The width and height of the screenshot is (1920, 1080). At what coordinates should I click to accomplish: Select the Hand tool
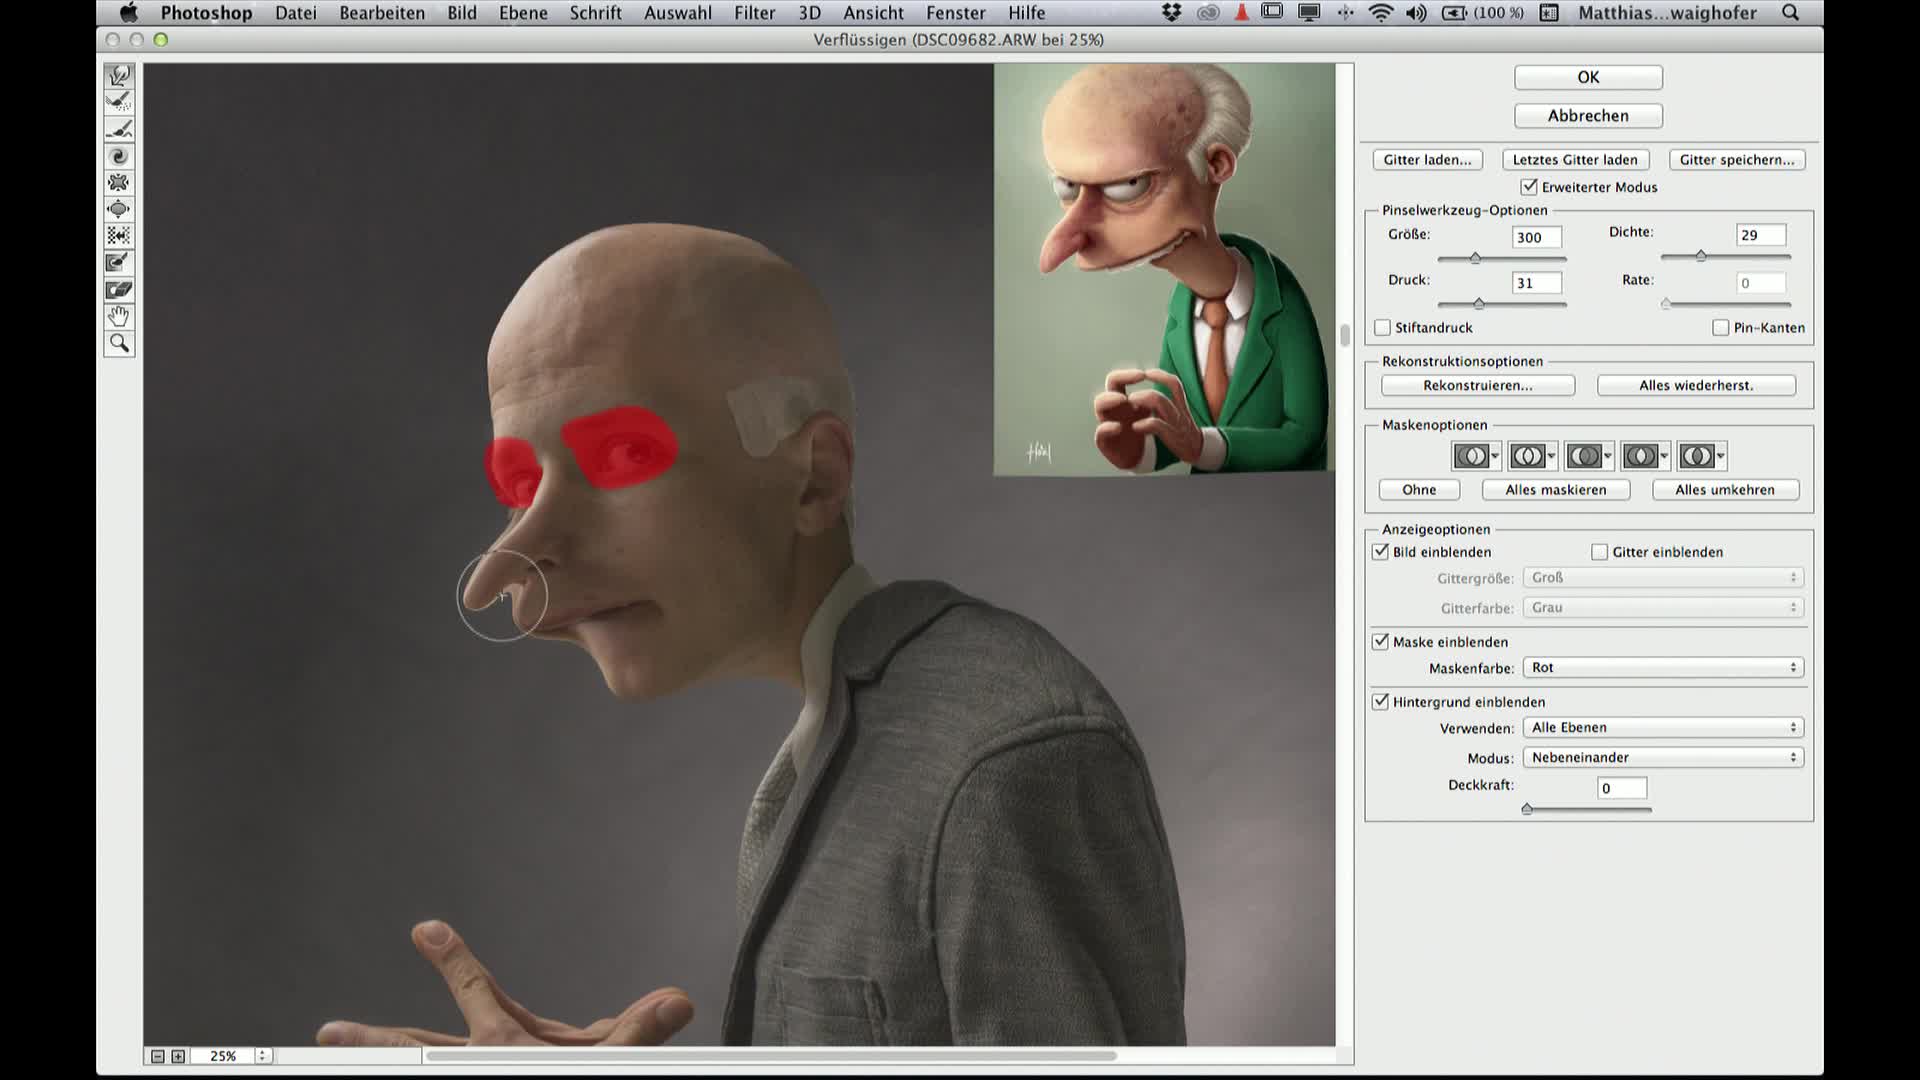(119, 316)
